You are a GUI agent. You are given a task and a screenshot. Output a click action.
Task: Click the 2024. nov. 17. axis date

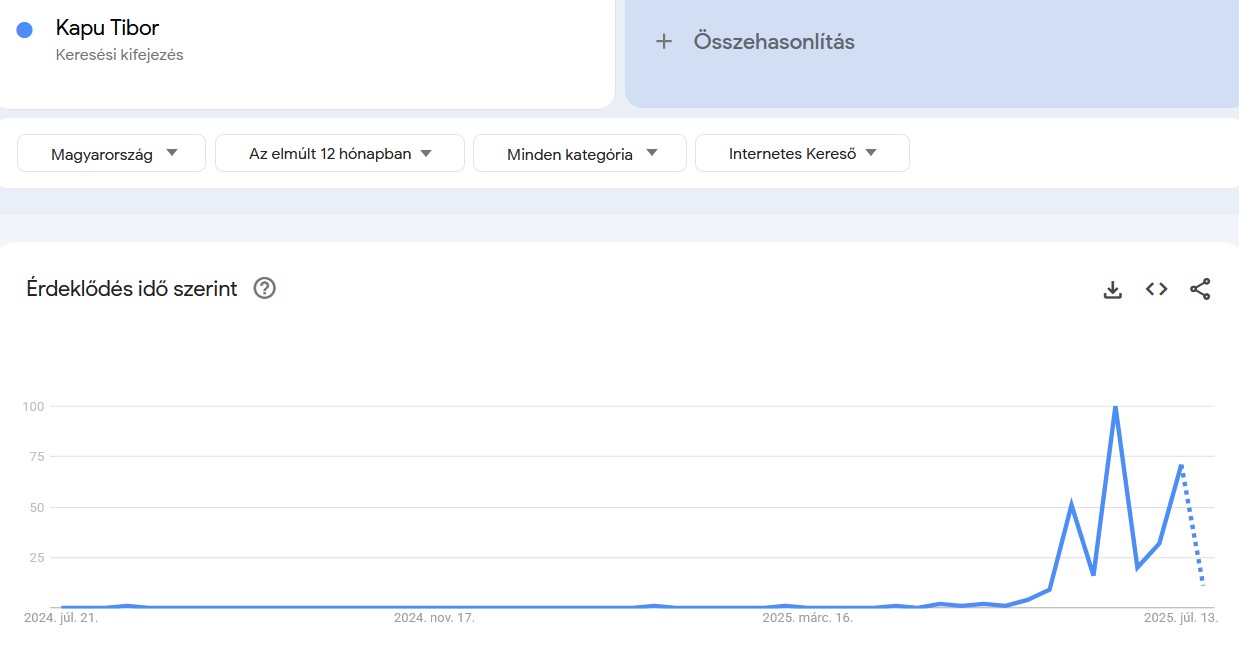point(434,618)
